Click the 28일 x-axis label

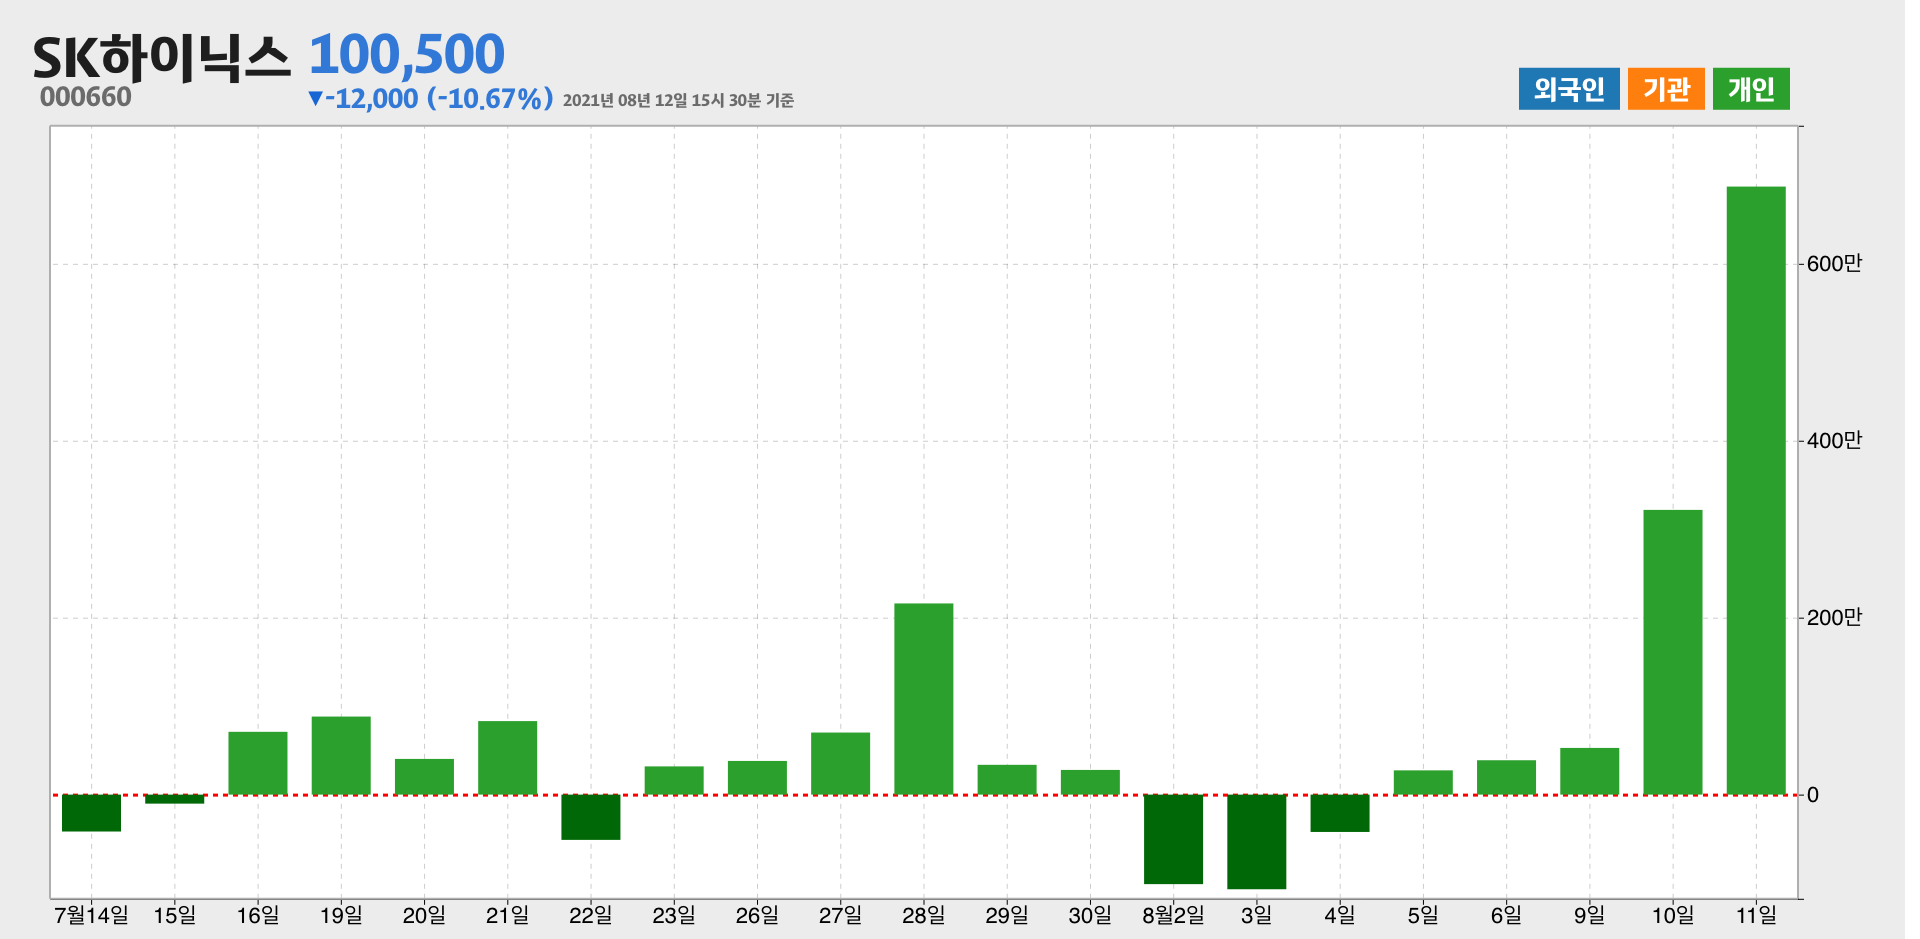tap(924, 915)
